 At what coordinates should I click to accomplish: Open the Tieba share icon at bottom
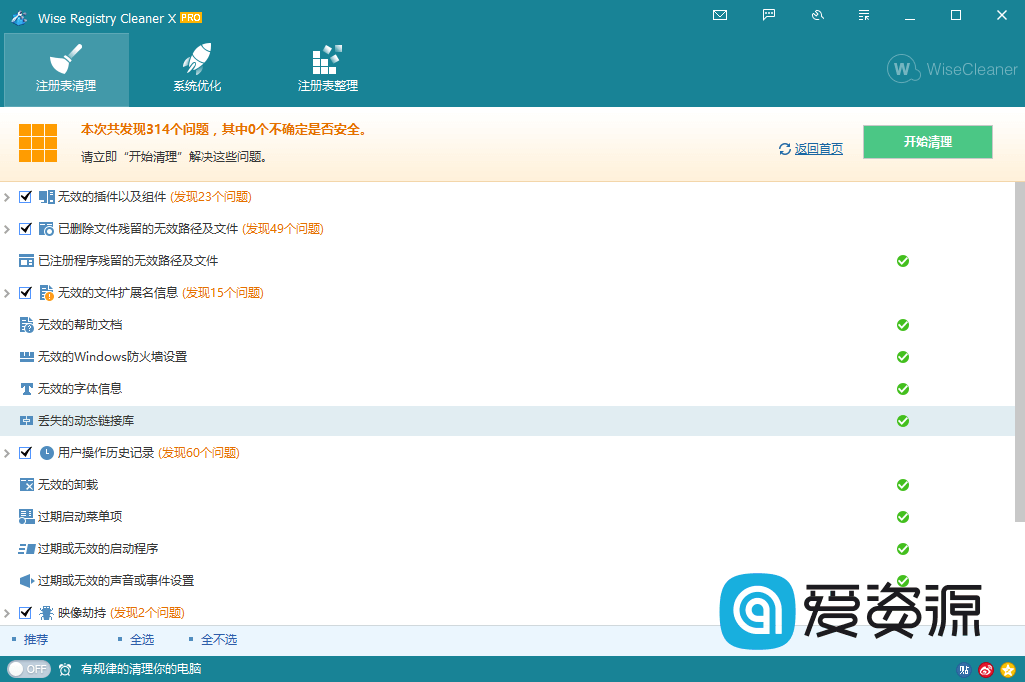pyautogui.click(x=965, y=669)
